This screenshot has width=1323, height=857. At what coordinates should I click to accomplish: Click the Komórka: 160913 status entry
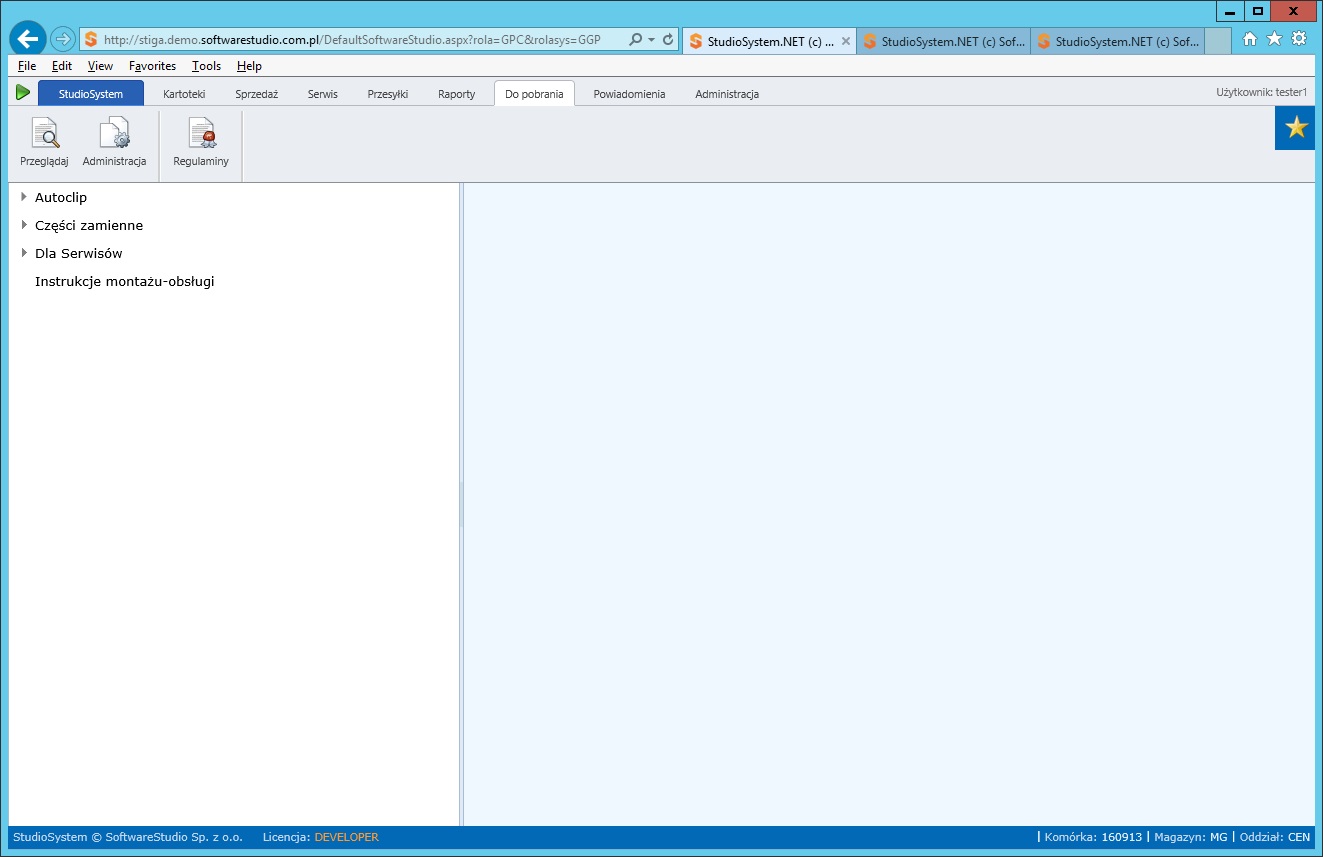tap(1093, 837)
